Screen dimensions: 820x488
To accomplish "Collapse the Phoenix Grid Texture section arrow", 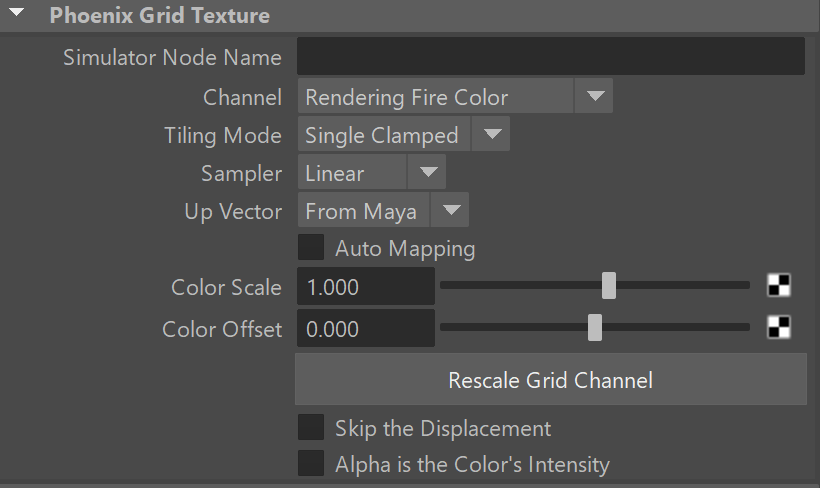I will click(x=17, y=12).
